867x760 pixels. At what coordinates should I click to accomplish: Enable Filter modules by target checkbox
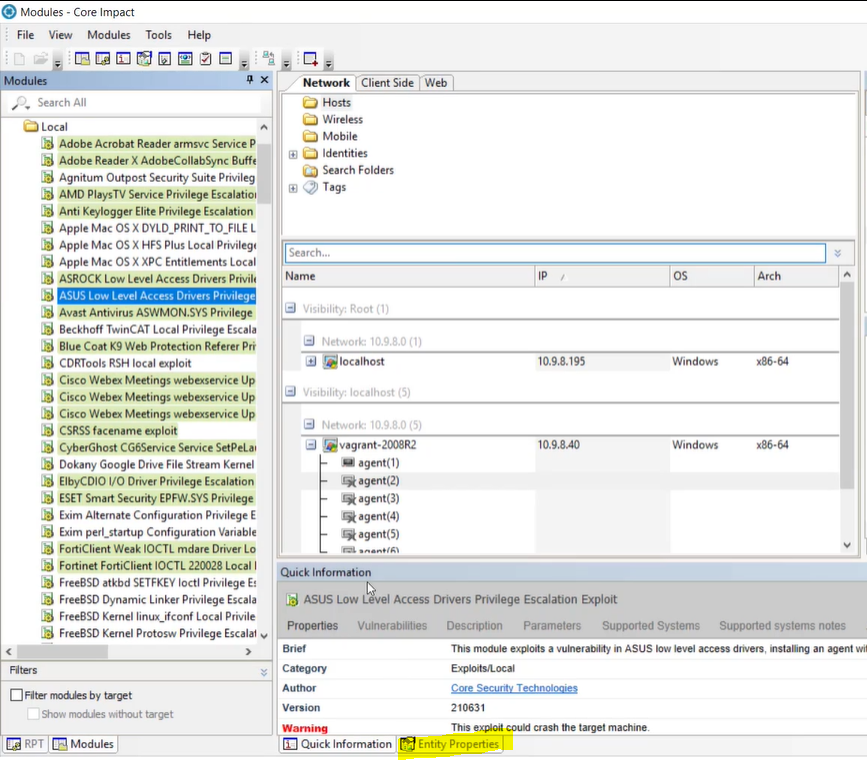click(x=16, y=695)
